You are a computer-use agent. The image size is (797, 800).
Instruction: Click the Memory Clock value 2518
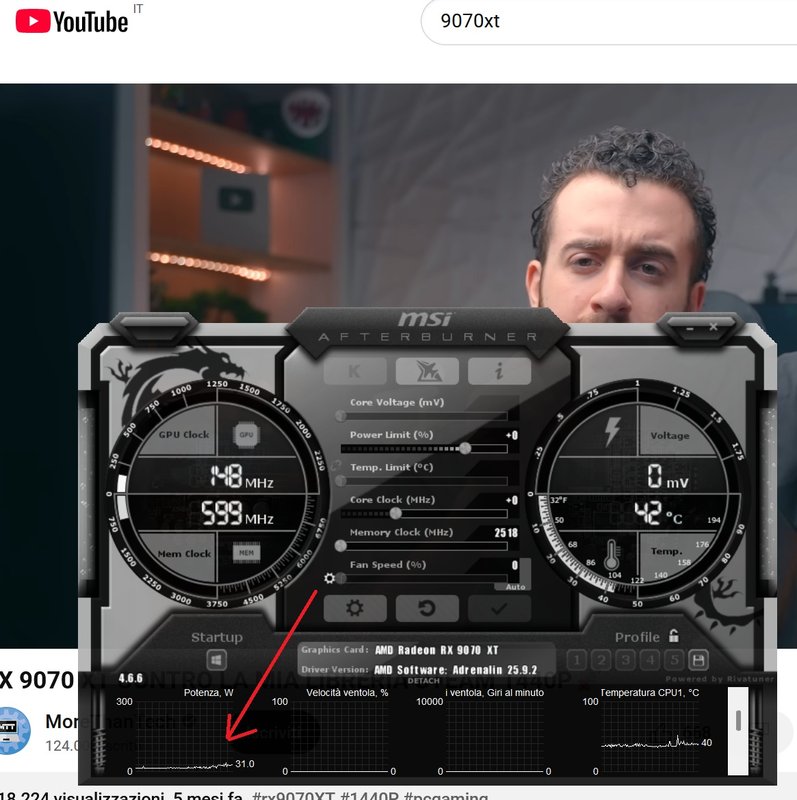(x=506, y=533)
